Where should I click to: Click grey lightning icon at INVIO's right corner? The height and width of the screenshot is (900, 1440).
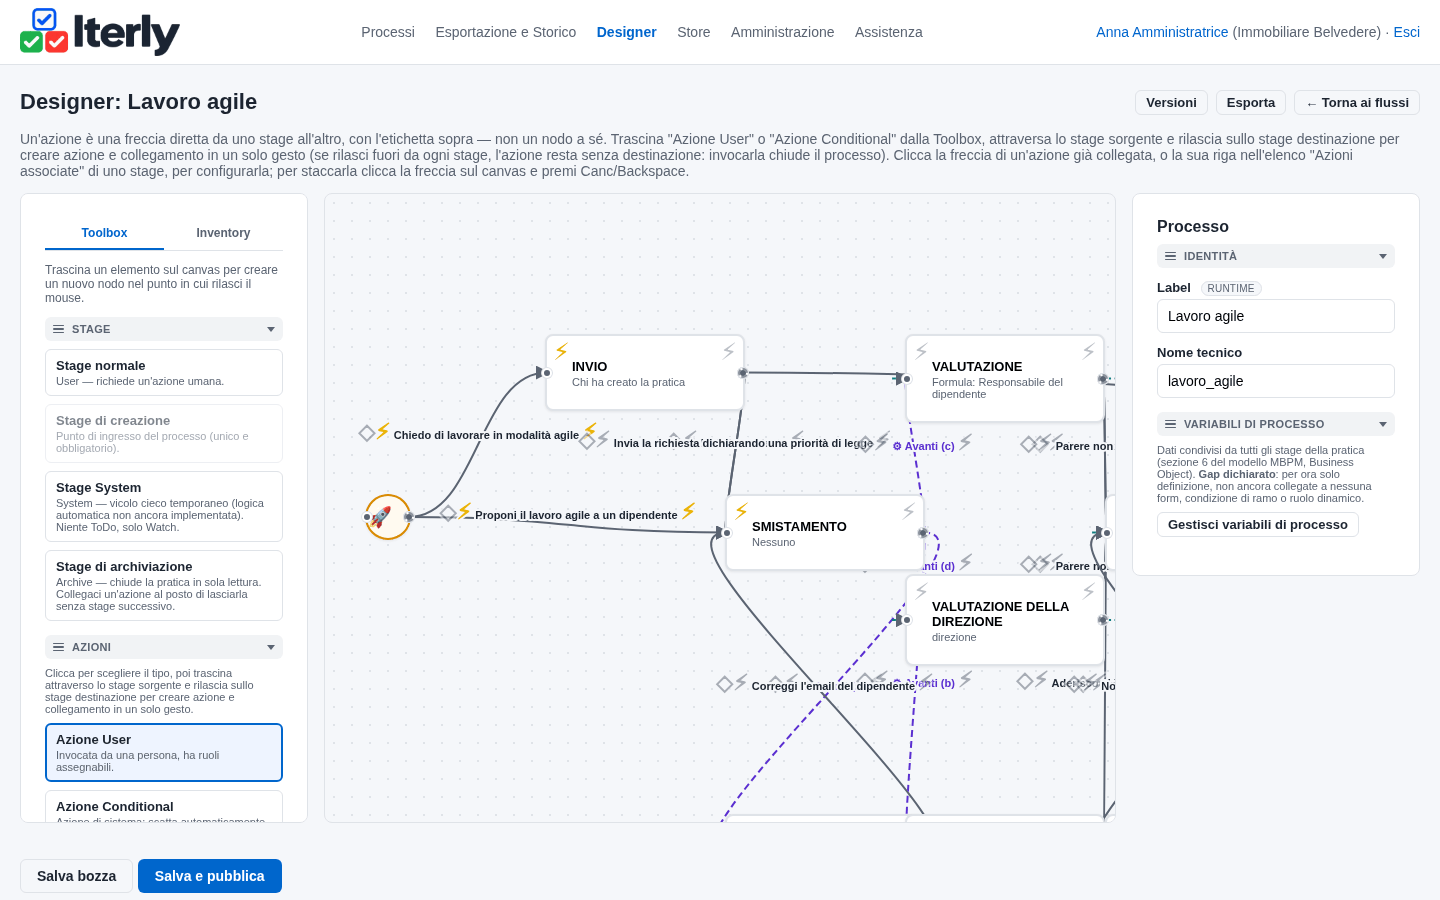[x=728, y=351]
